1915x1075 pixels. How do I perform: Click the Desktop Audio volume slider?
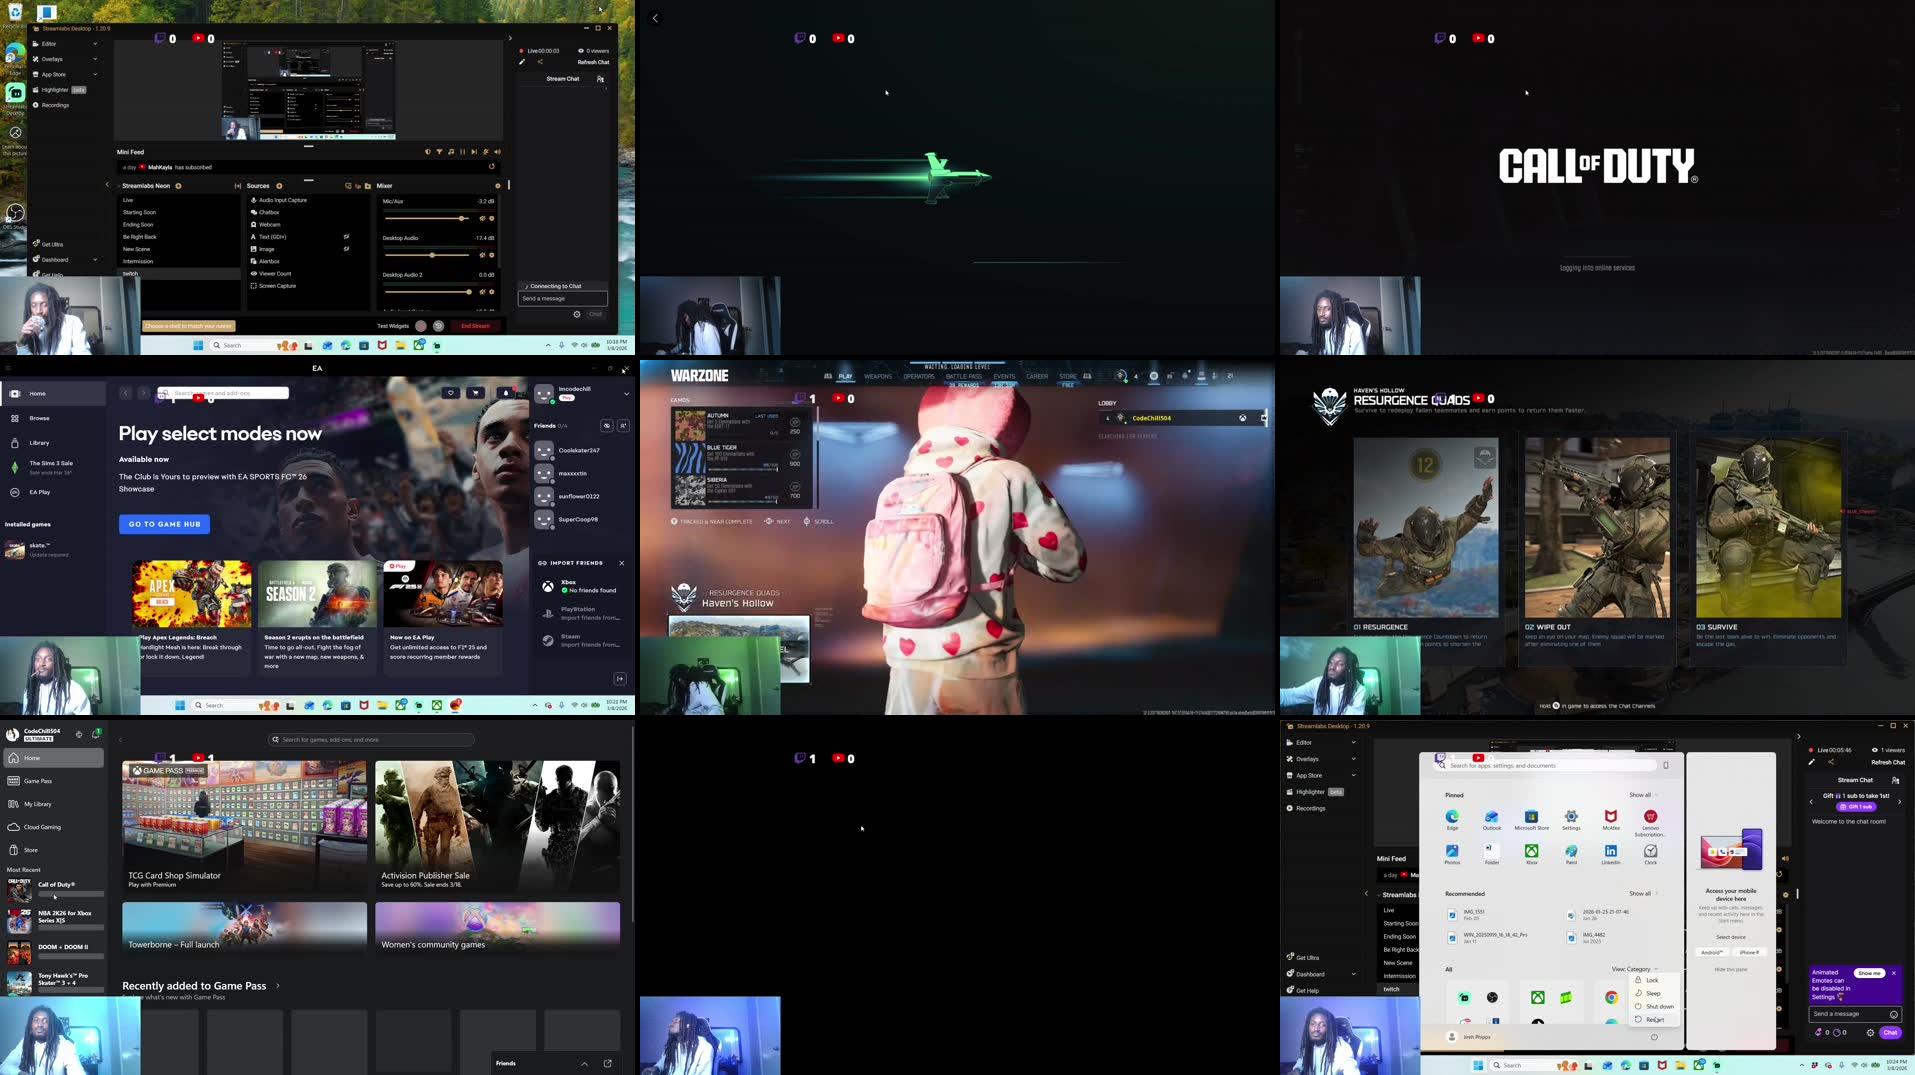432,255
